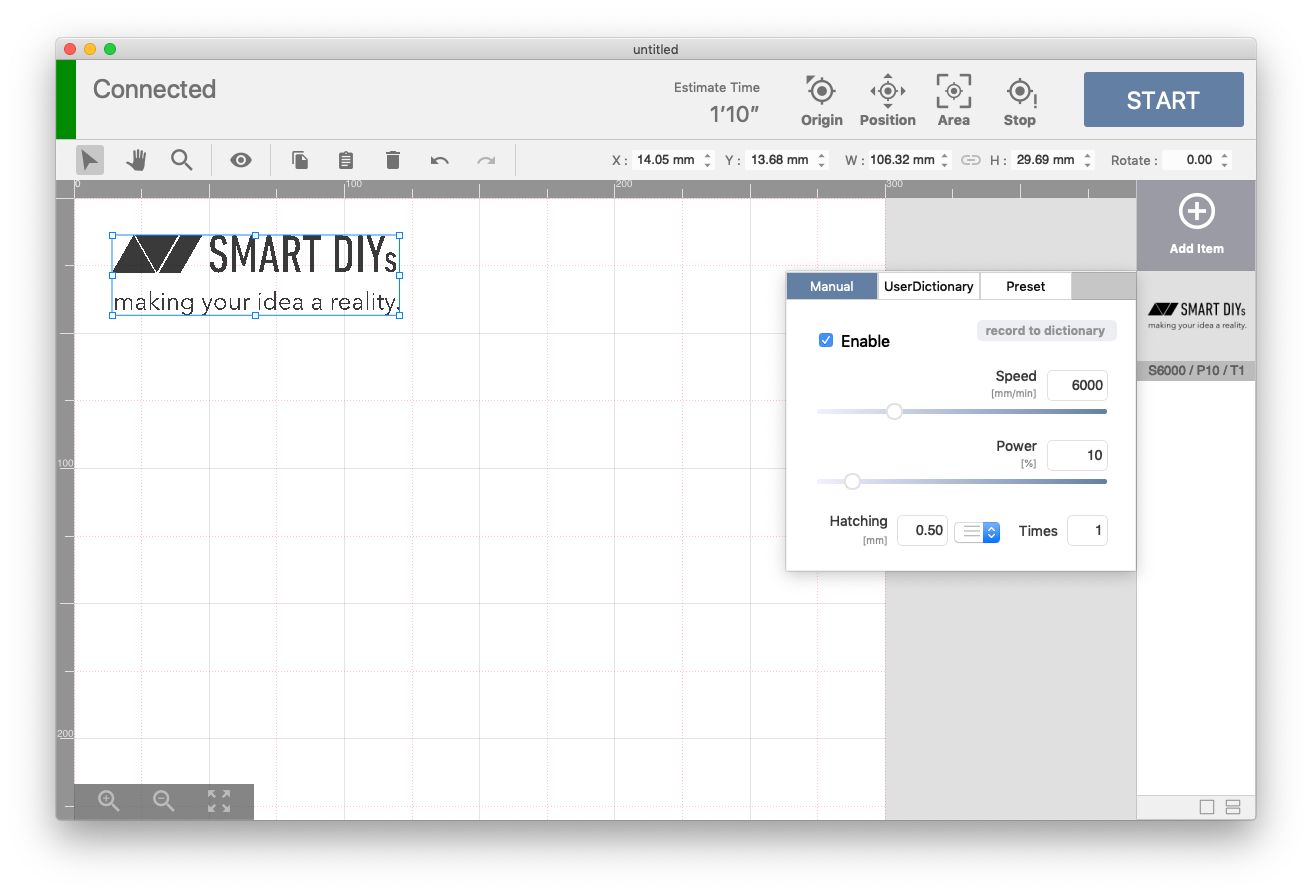
Task: Click the Speed value field
Action: (x=1077, y=385)
